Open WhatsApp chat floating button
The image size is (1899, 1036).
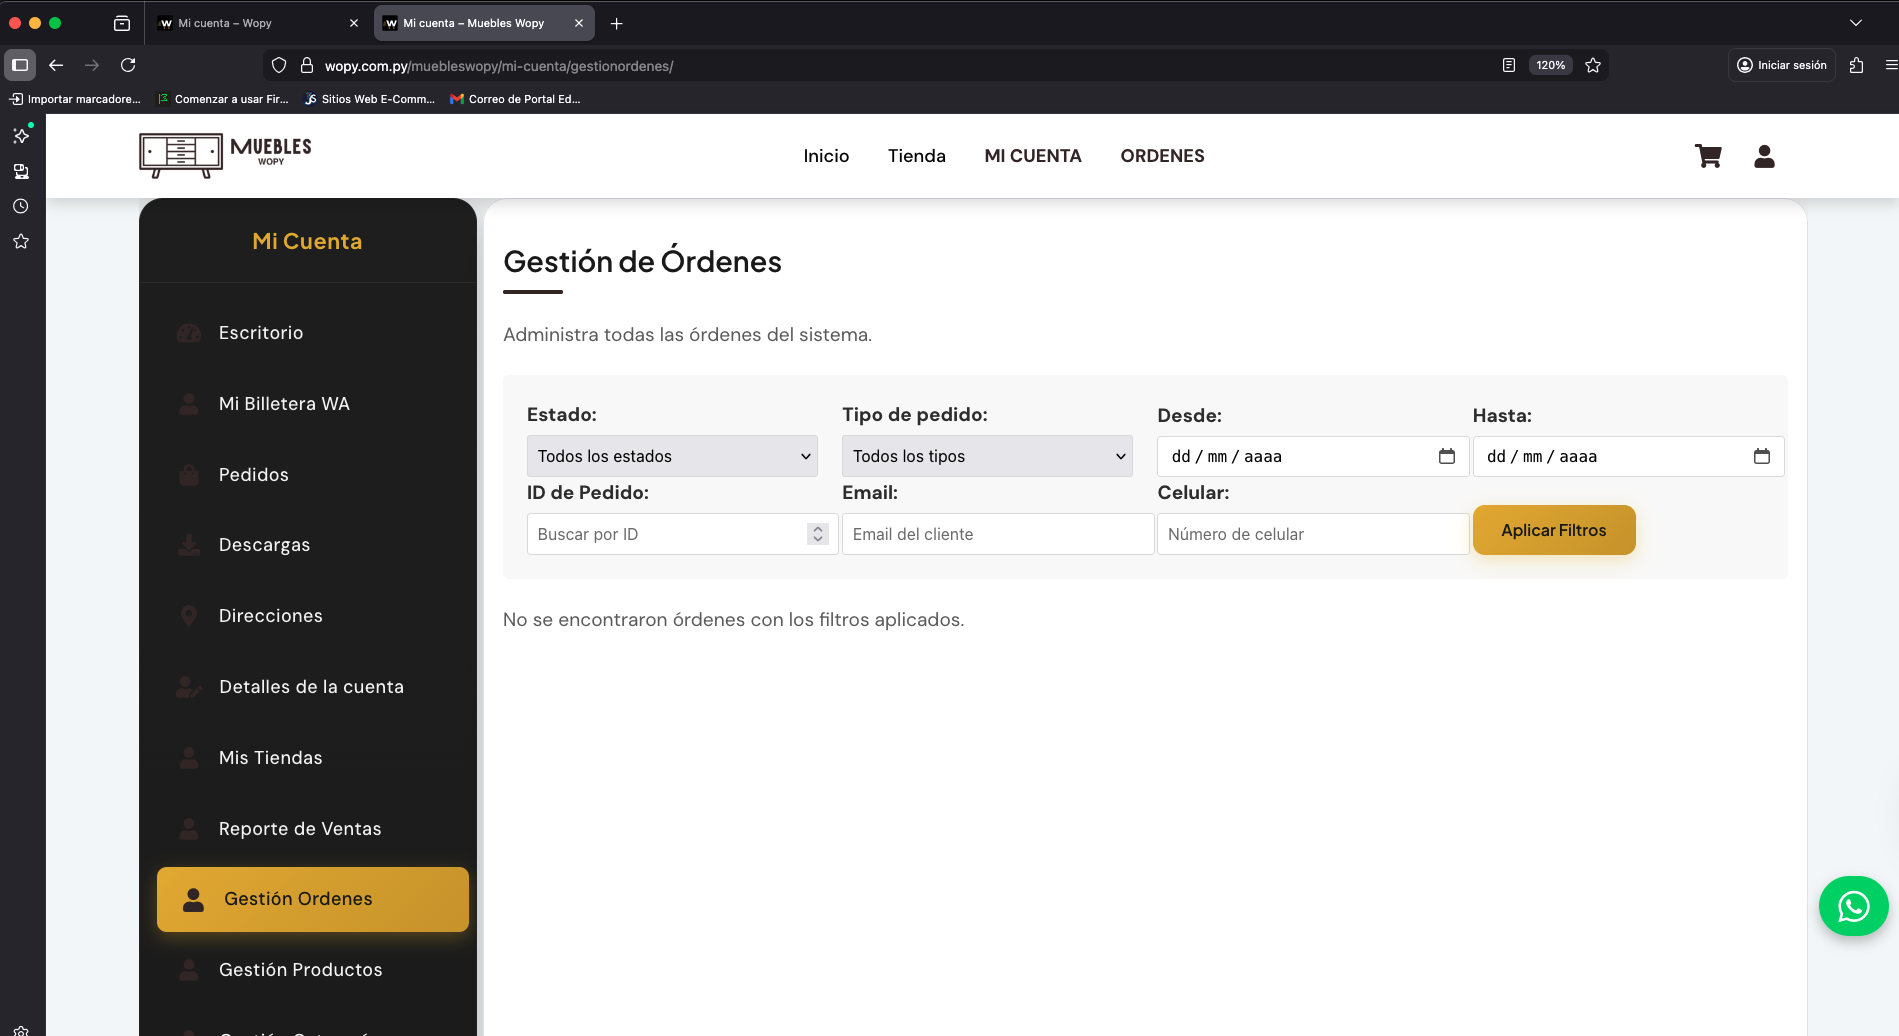(1853, 906)
